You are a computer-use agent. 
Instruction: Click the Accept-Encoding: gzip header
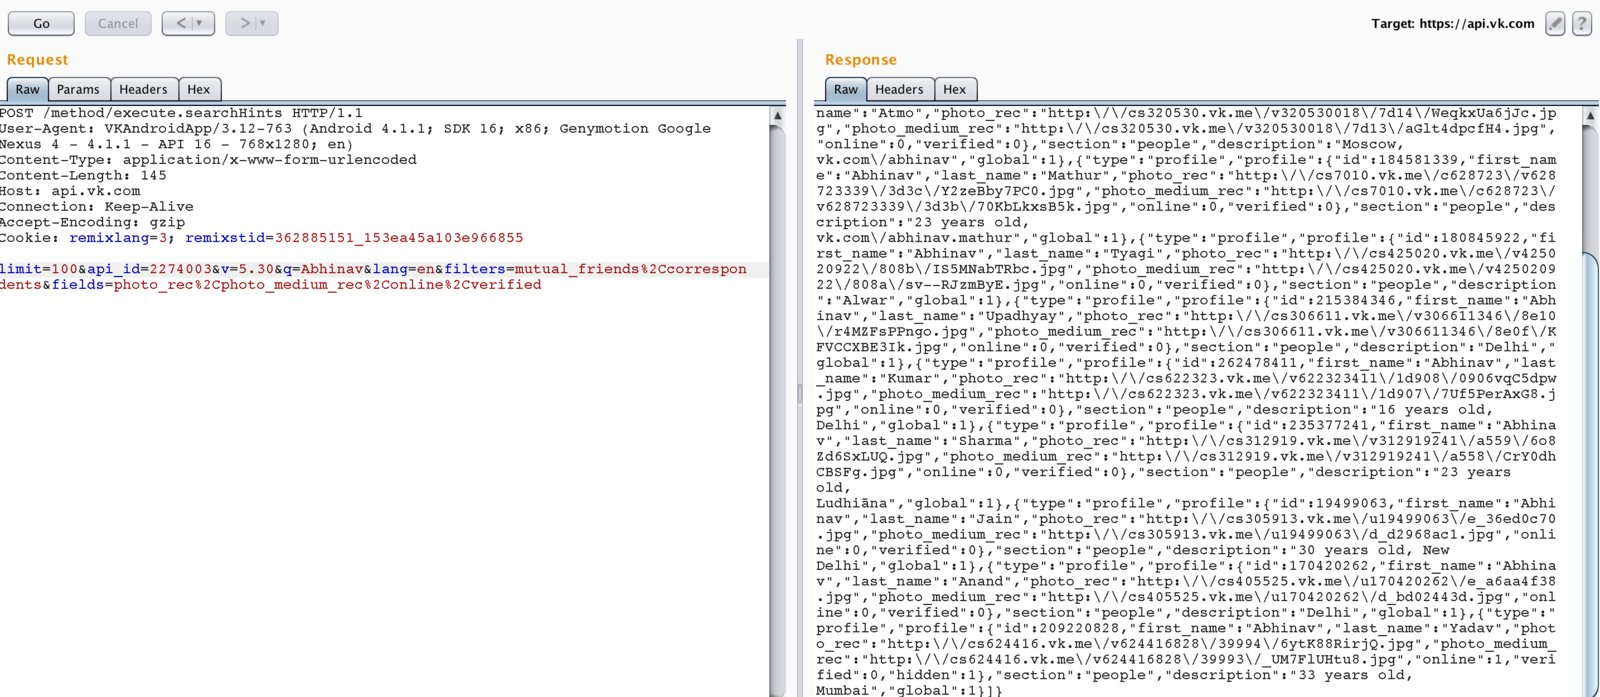(92, 222)
